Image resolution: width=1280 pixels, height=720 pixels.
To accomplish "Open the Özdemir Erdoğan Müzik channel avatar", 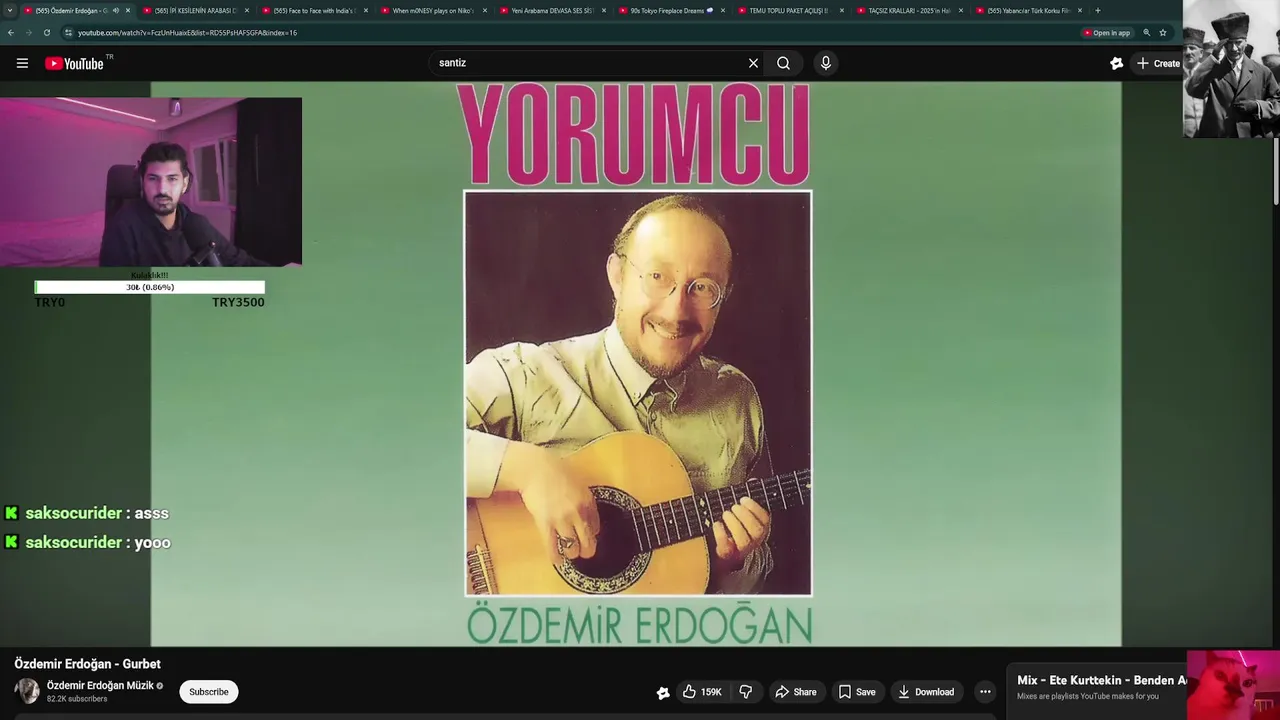I will click(27, 691).
